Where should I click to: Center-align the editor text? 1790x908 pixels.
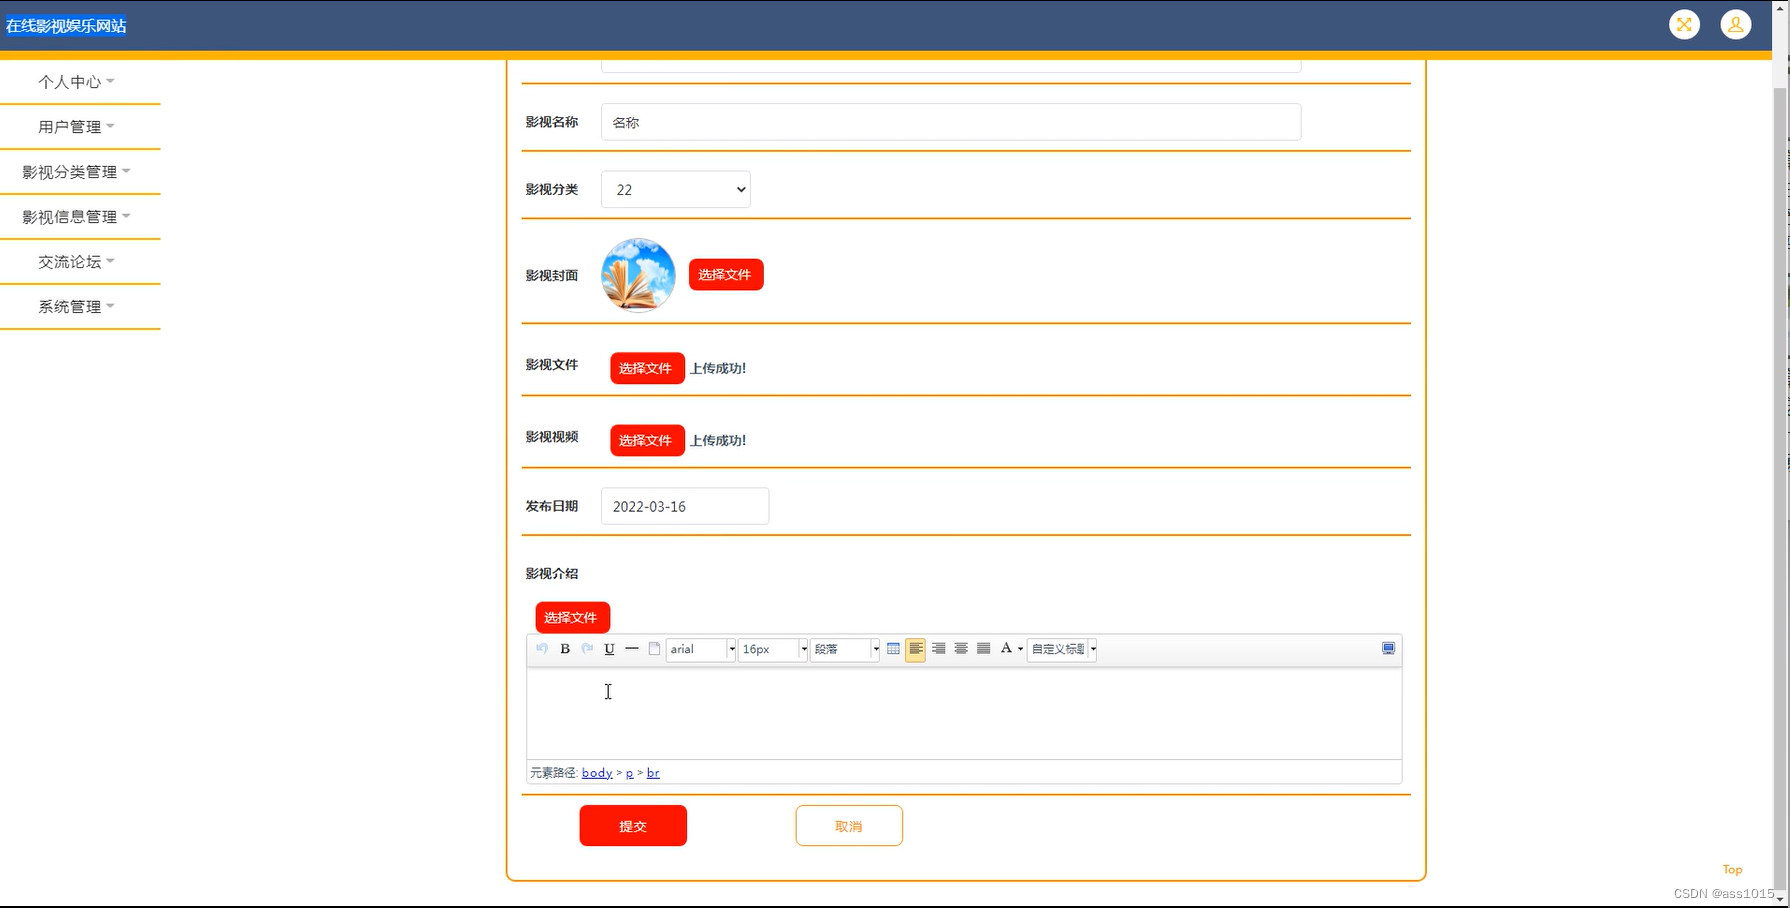(961, 649)
